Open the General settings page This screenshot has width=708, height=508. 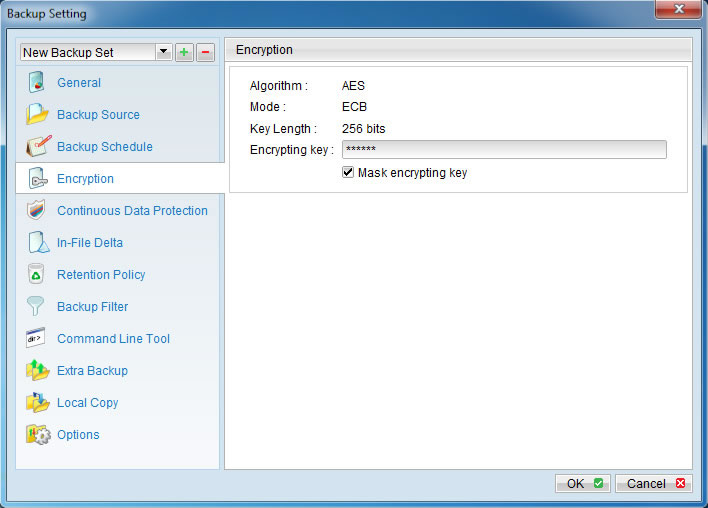tap(79, 83)
